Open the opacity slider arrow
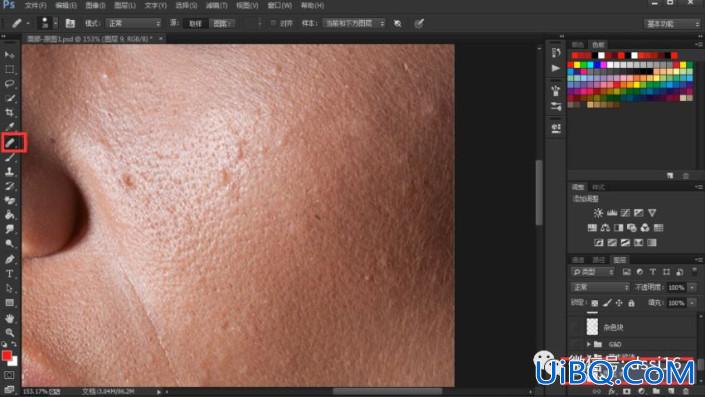This screenshot has height=397, width=705. pyautogui.click(x=693, y=287)
